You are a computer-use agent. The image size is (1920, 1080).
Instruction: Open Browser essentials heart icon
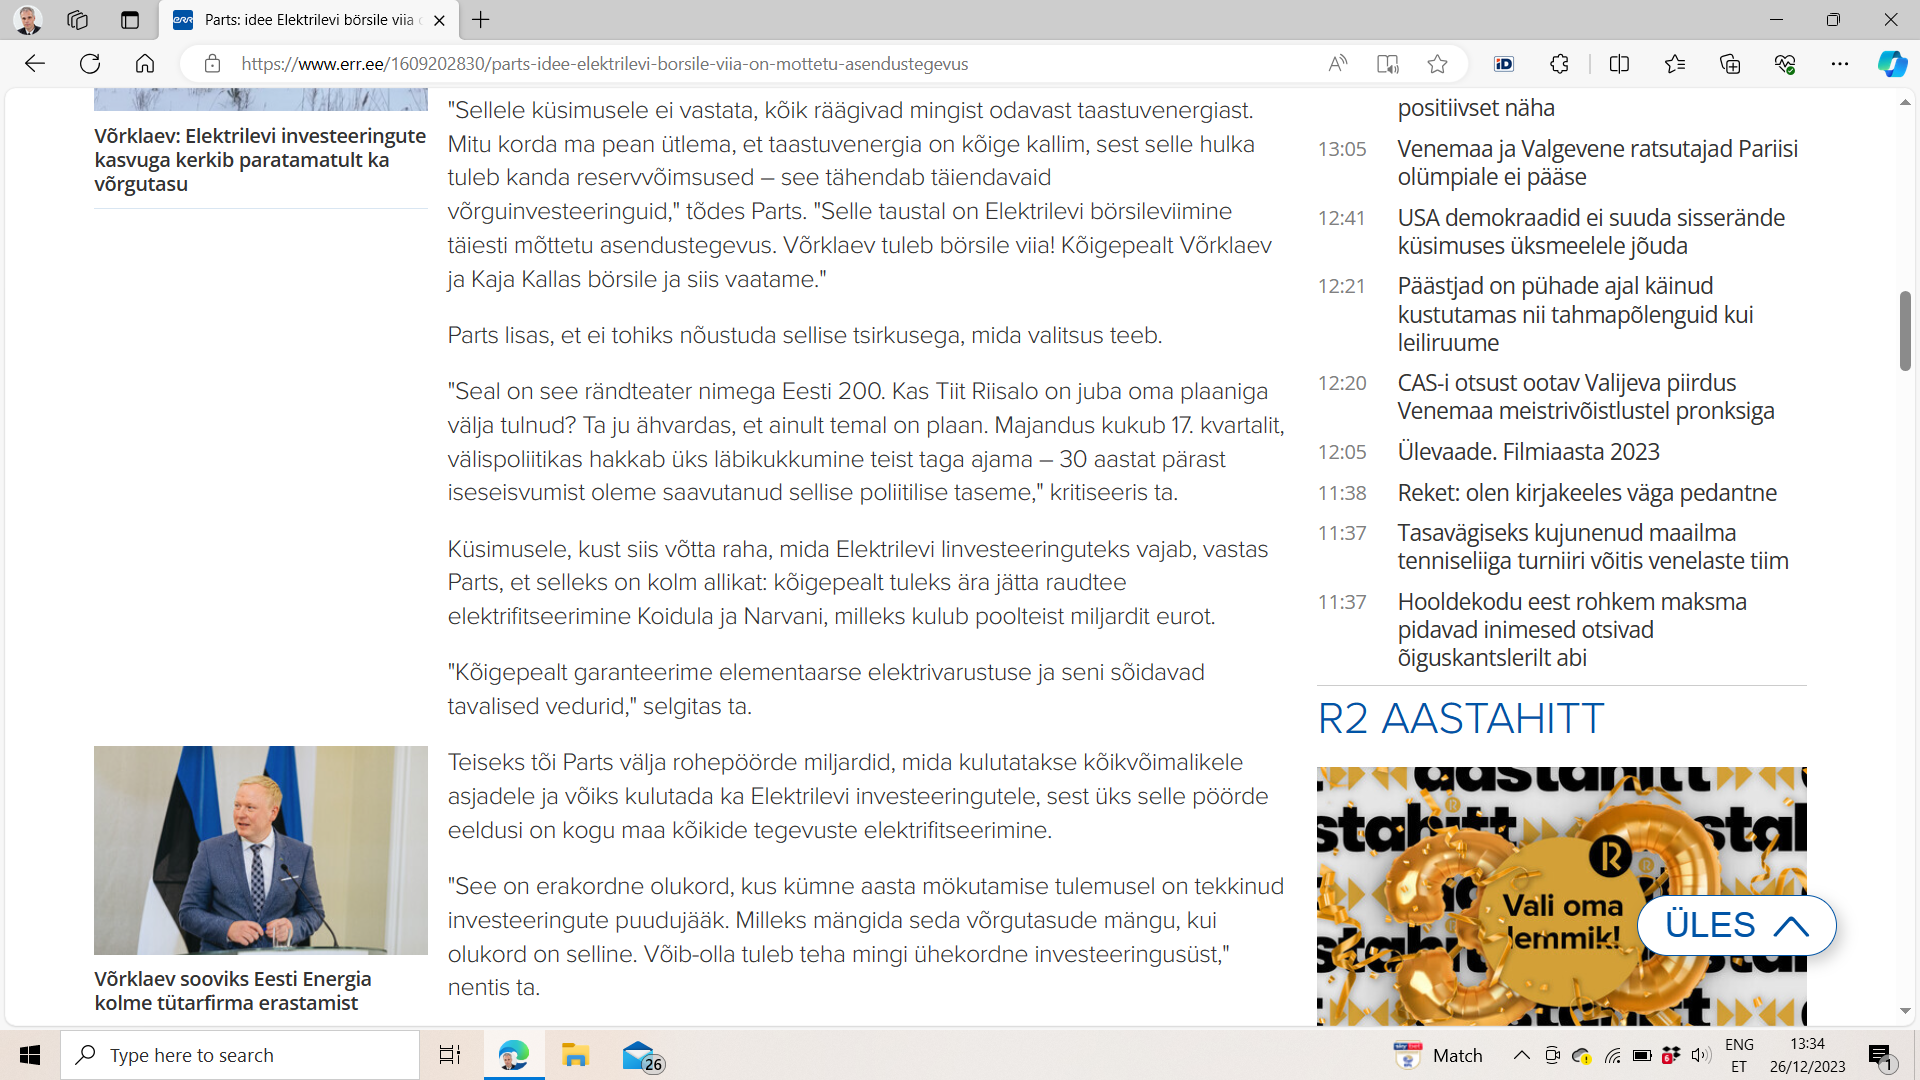(1785, 64)
